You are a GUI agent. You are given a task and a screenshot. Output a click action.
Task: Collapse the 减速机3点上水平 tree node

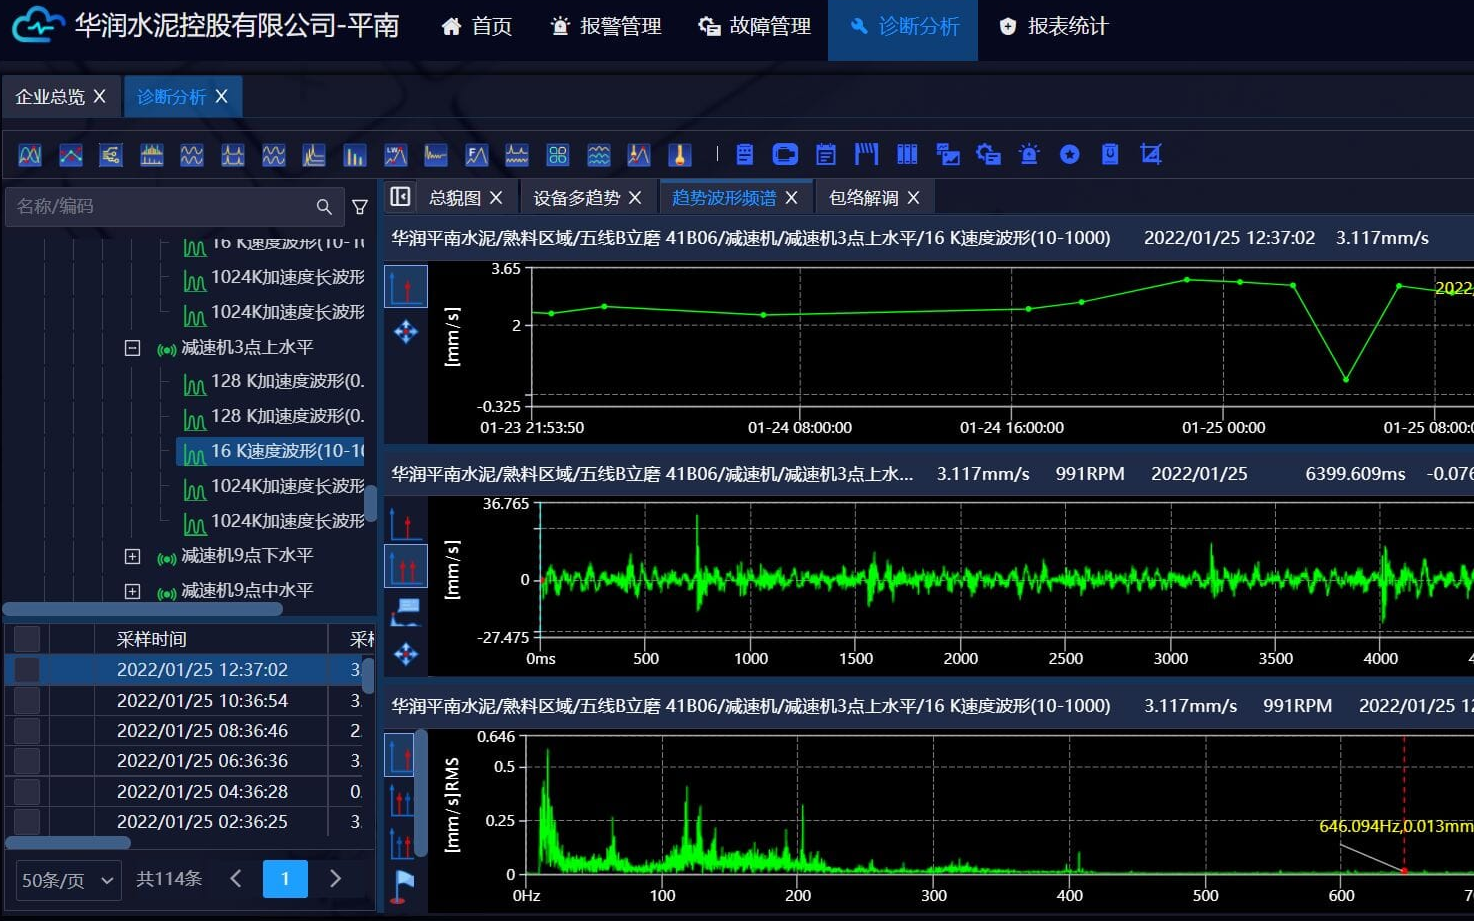pos(132,348)
